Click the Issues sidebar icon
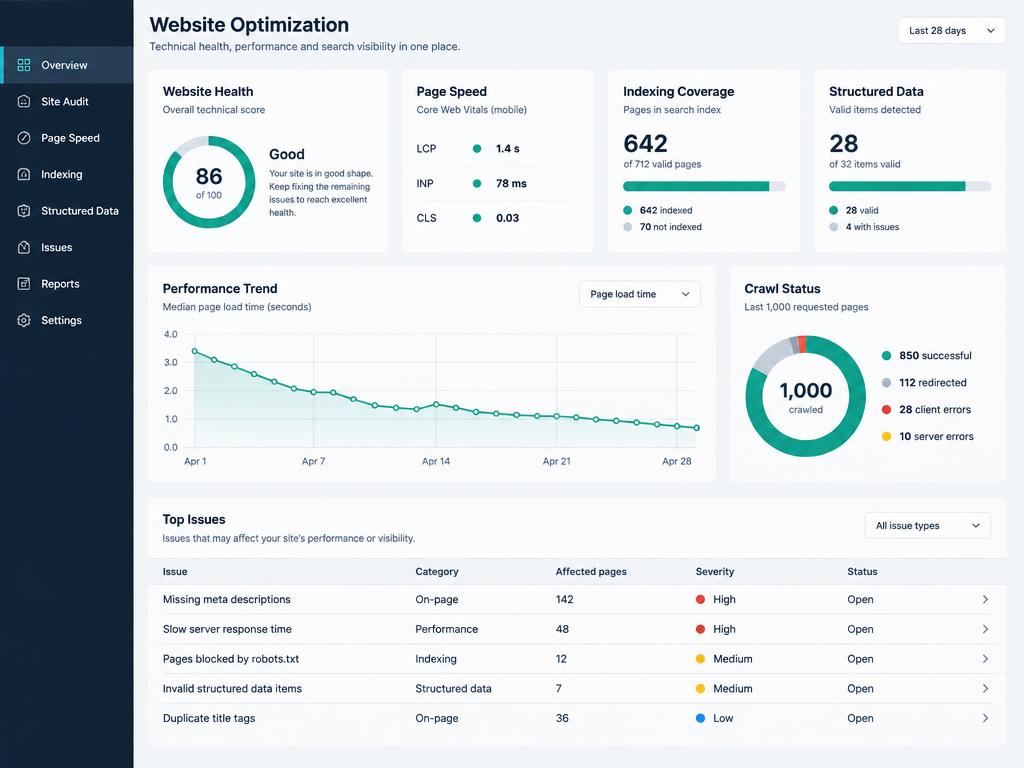This screenshot has height=768, width=1024. pos(24,248)
